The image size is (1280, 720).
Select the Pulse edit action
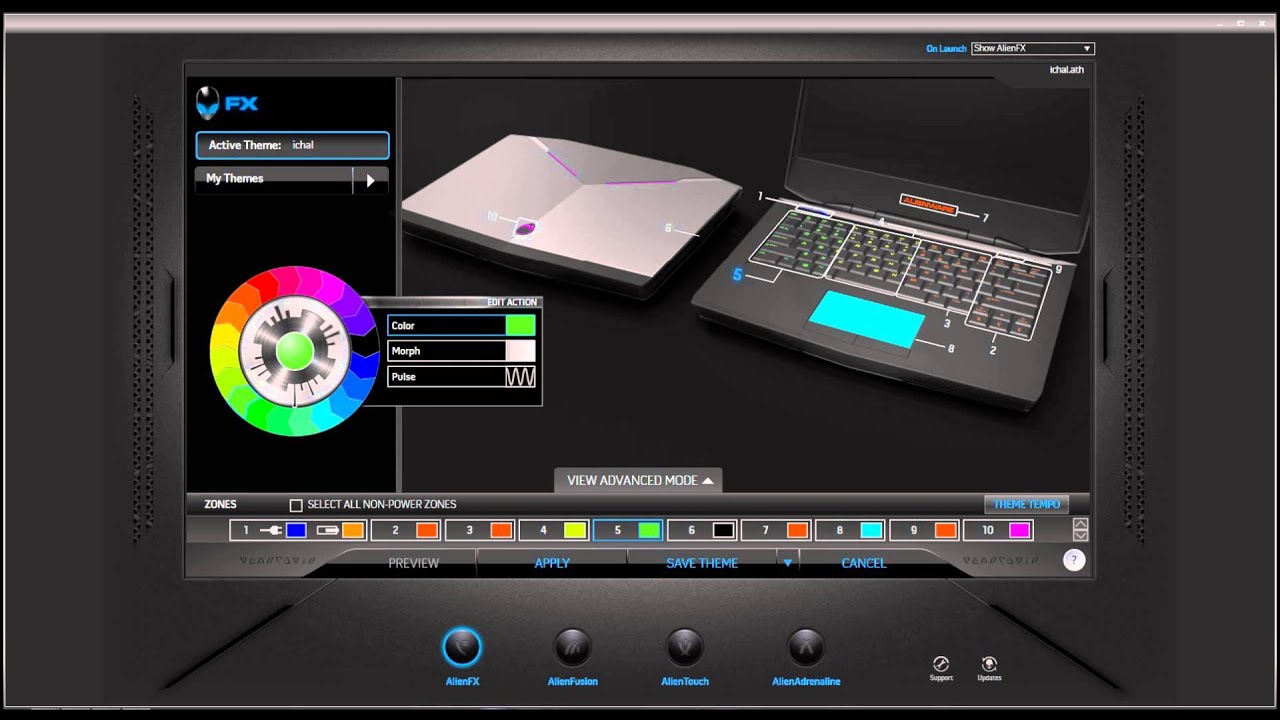tap(462, 377)
